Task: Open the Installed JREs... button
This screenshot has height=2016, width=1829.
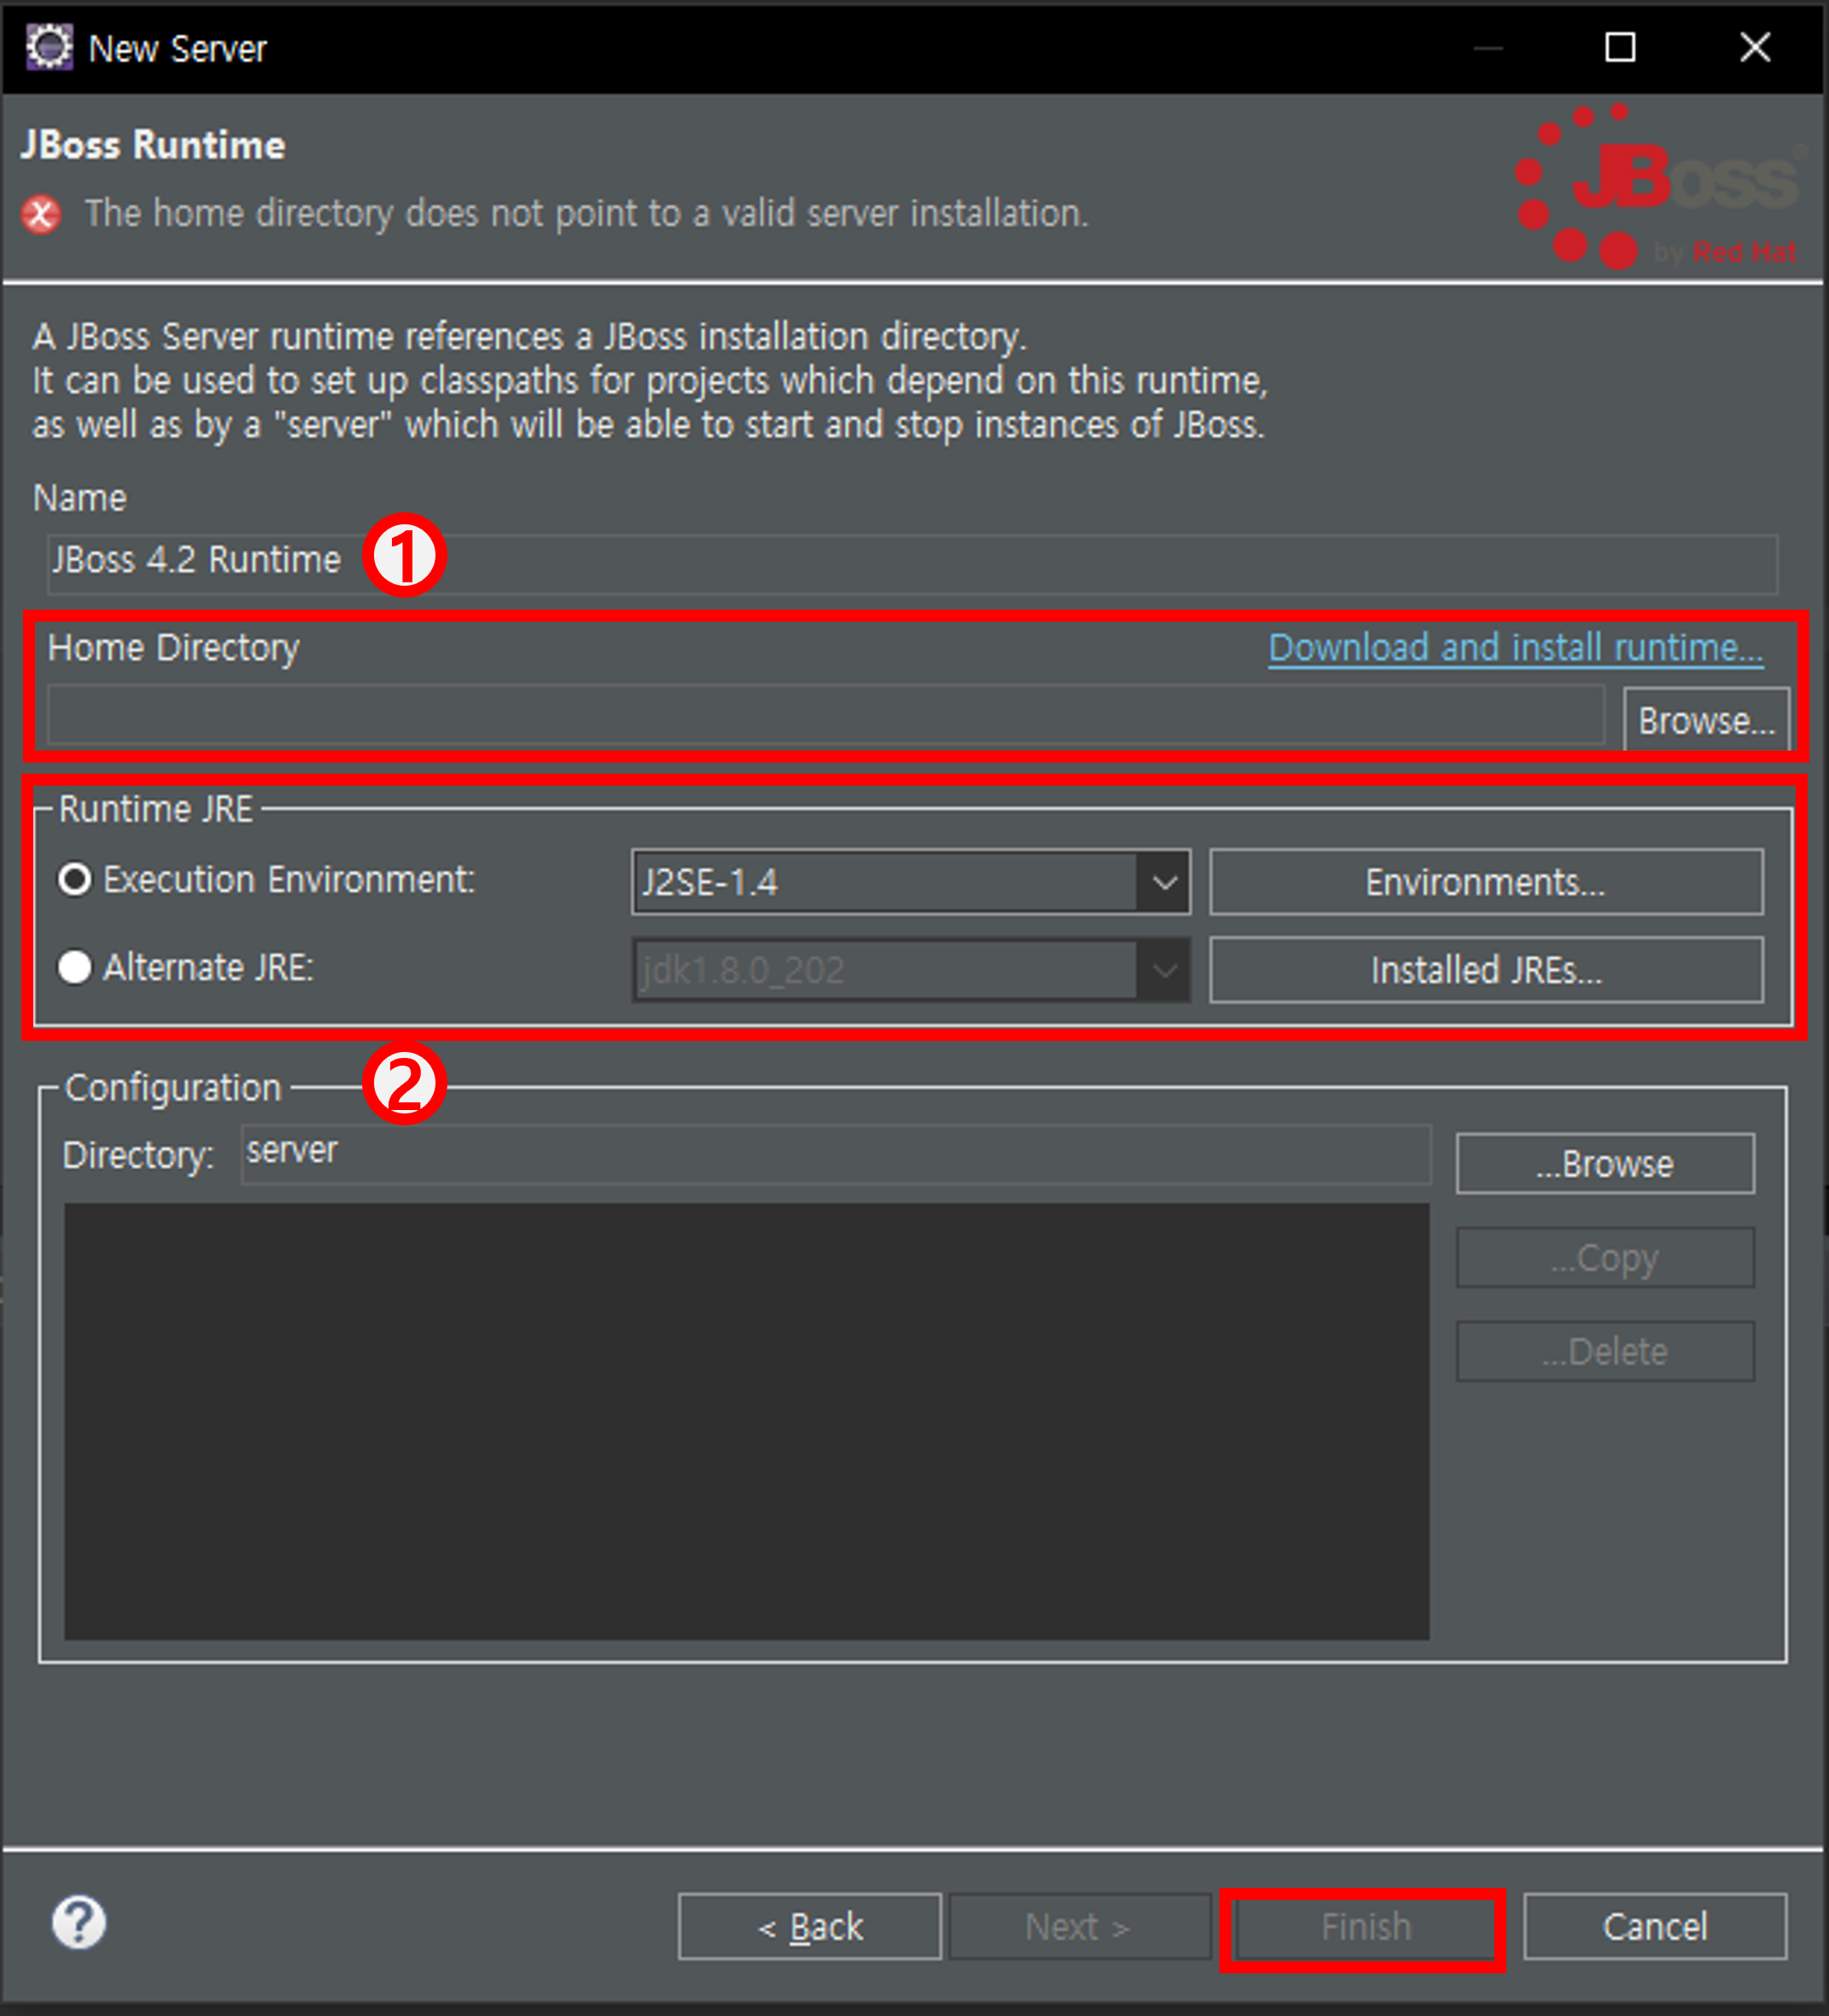Action: pyautogui.click(x=1485, y=970)
